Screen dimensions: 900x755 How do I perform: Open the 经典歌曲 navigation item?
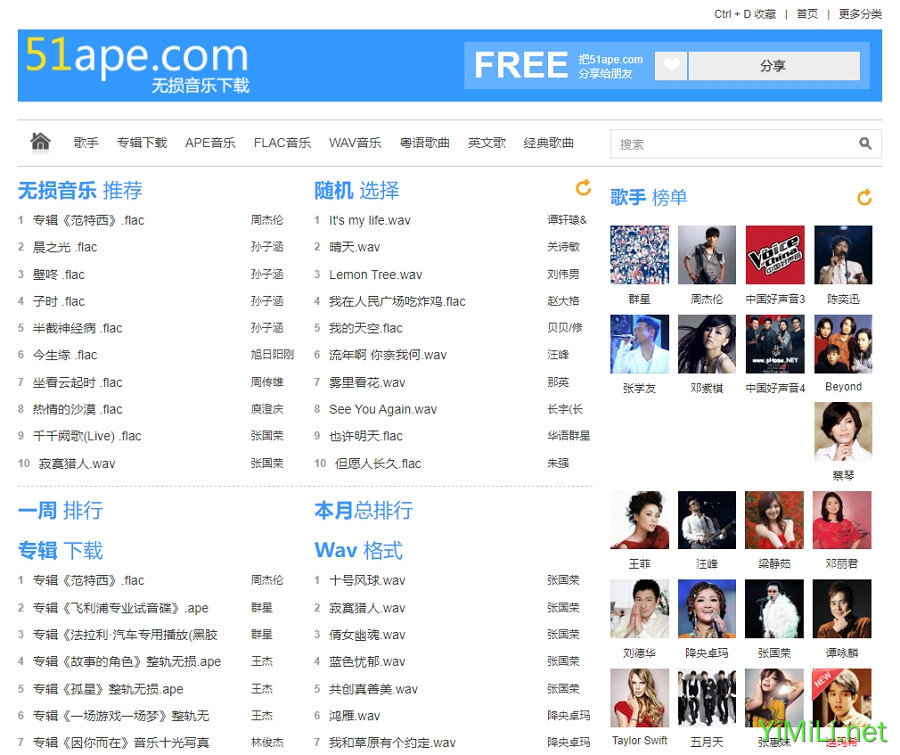549,143
